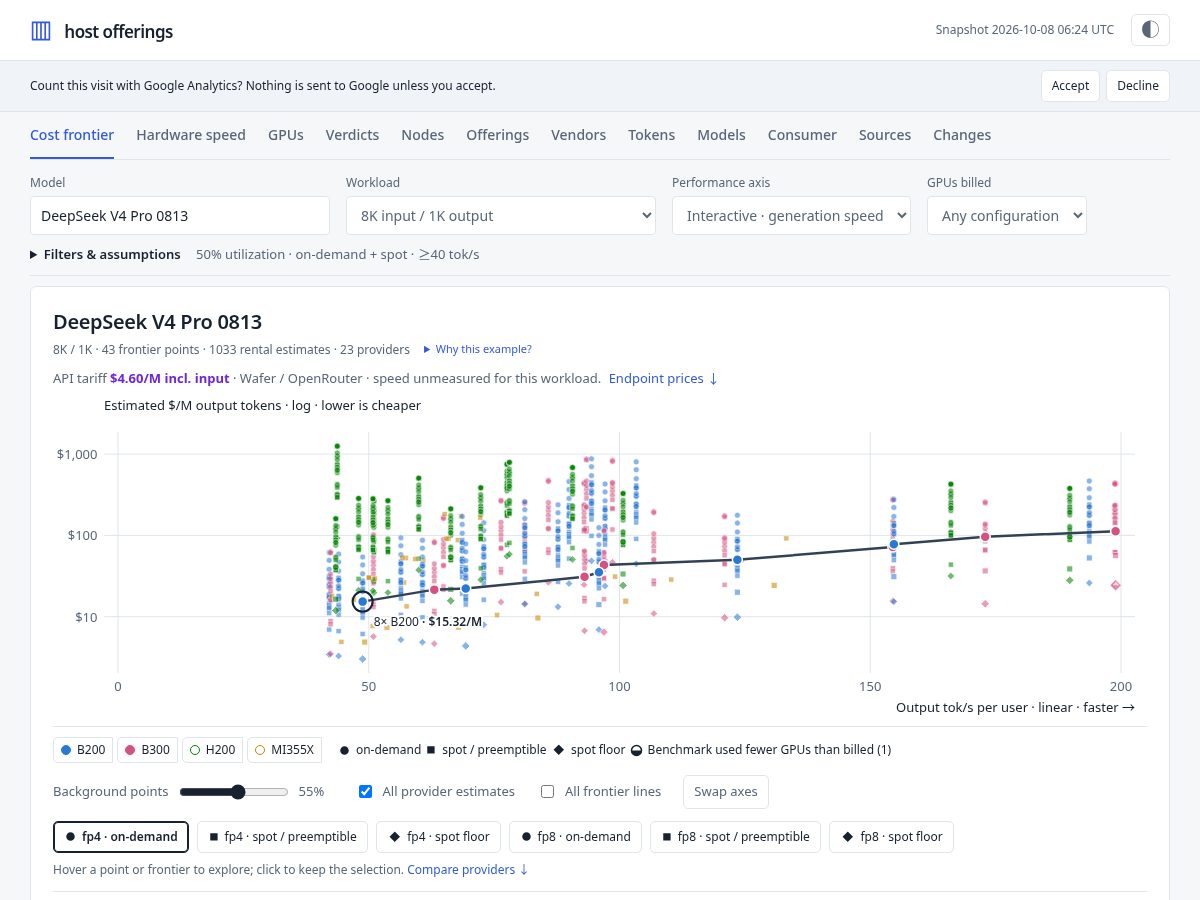Open the Sources tab
This screenshot has width=1200, height=900.
point(885,135)
